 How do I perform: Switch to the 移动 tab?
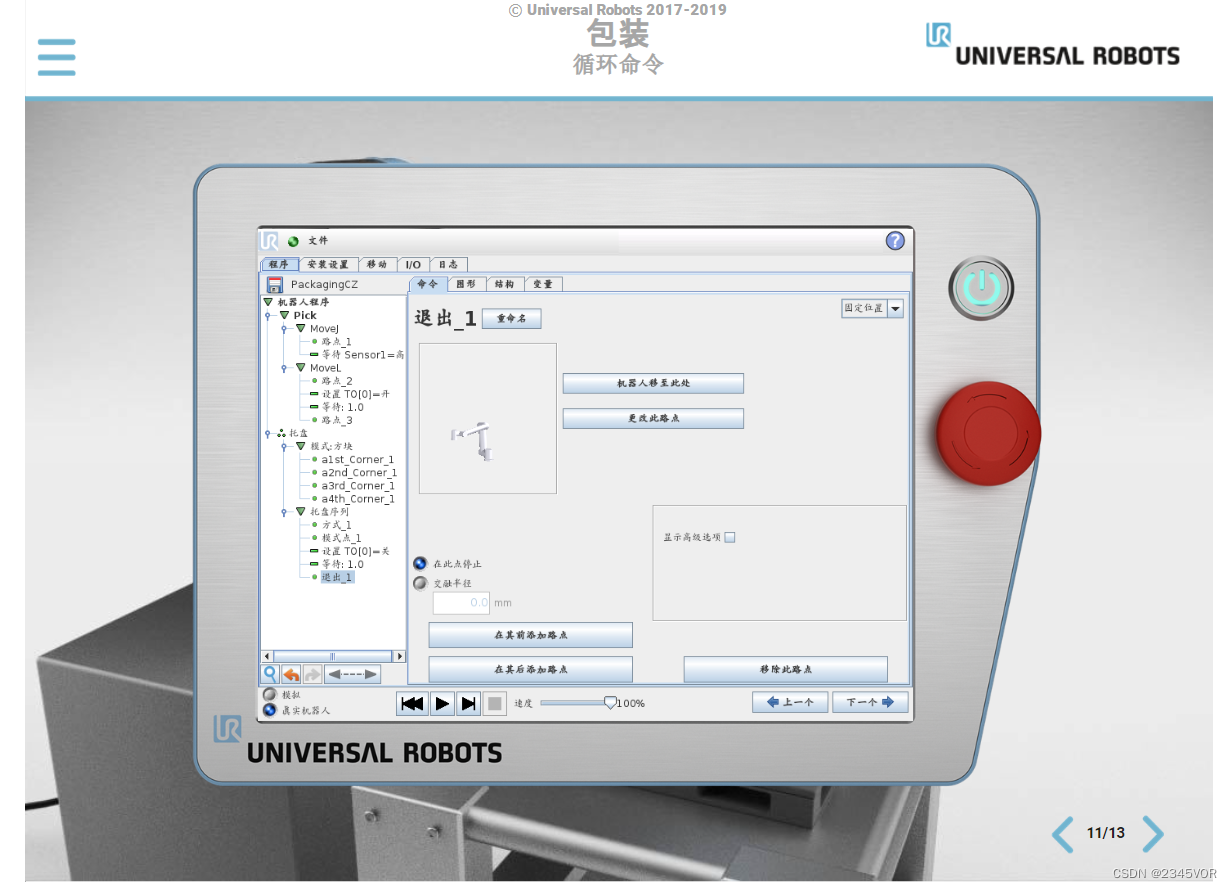[x=377, y=264]
